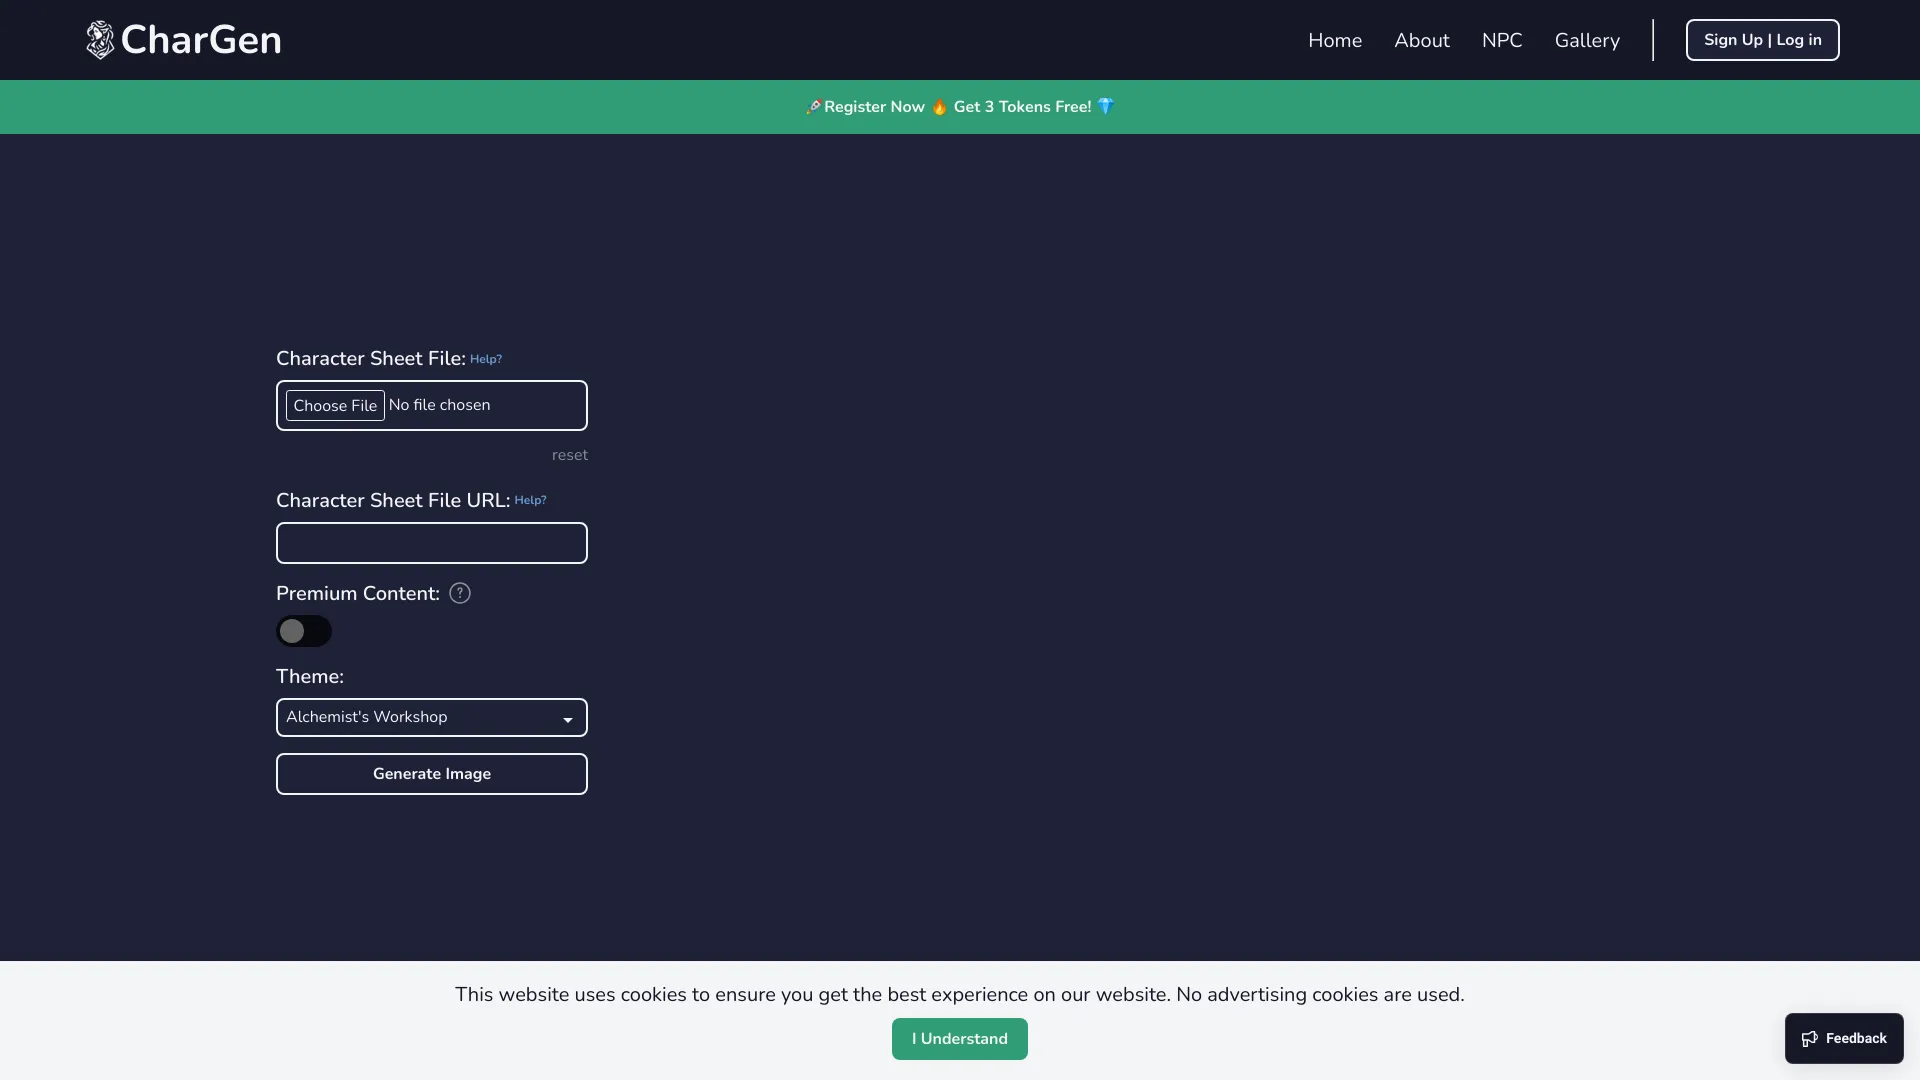Screen dimensions: 1920x1080
Task: Click reset below the file chooser
Action: coord(569,455)
